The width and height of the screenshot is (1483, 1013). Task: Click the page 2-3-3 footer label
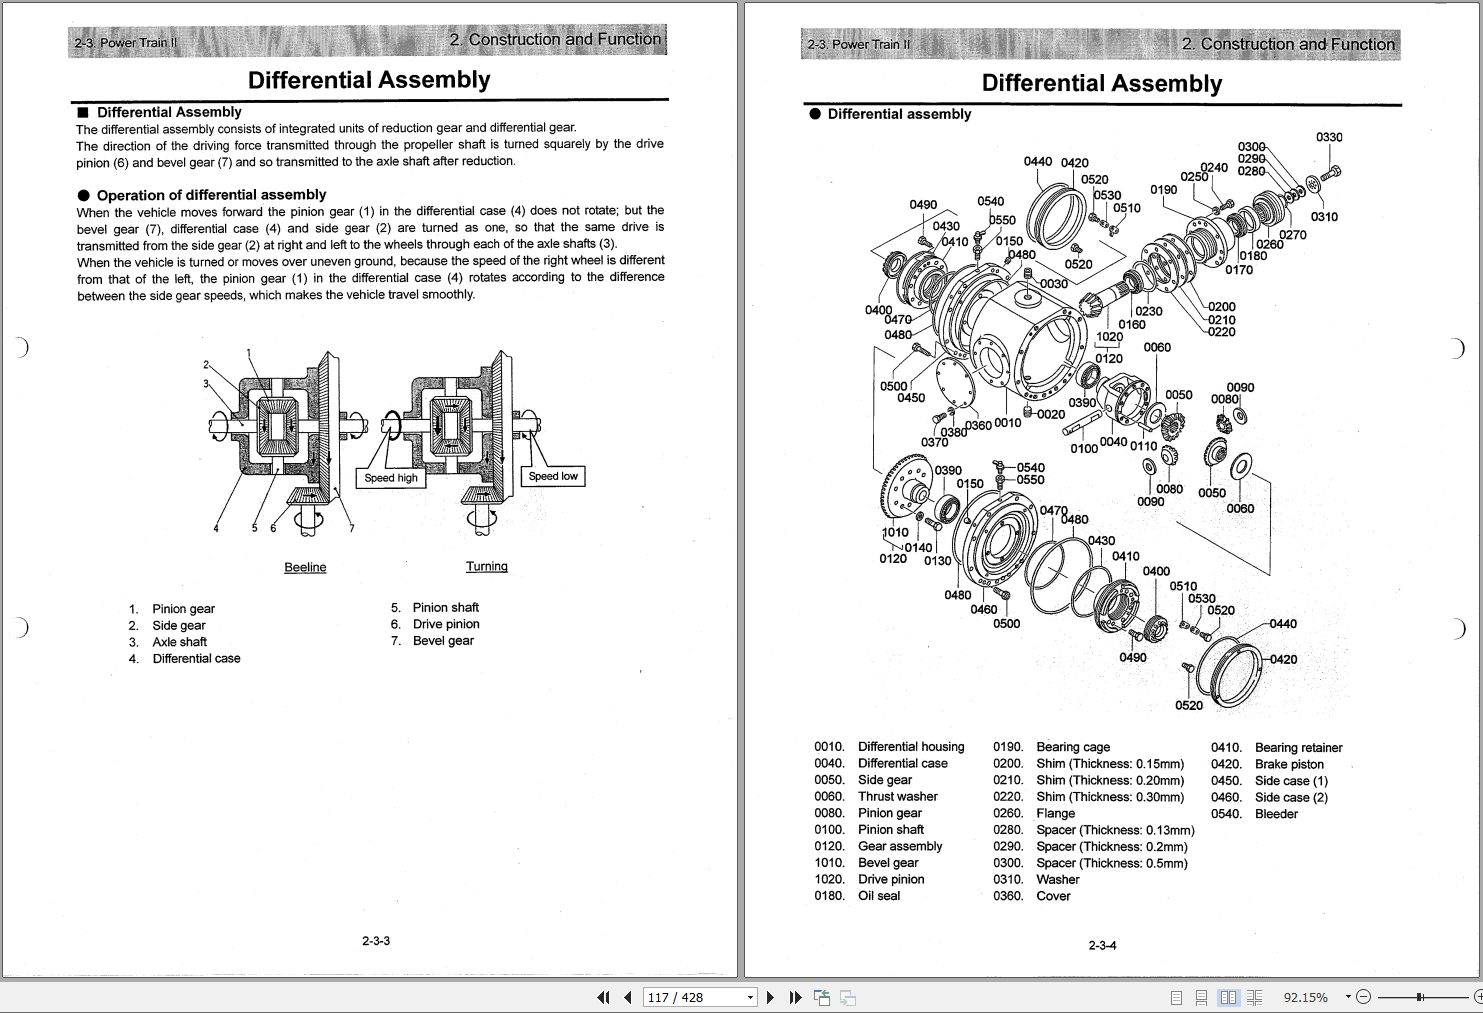(x=375, y=940)
